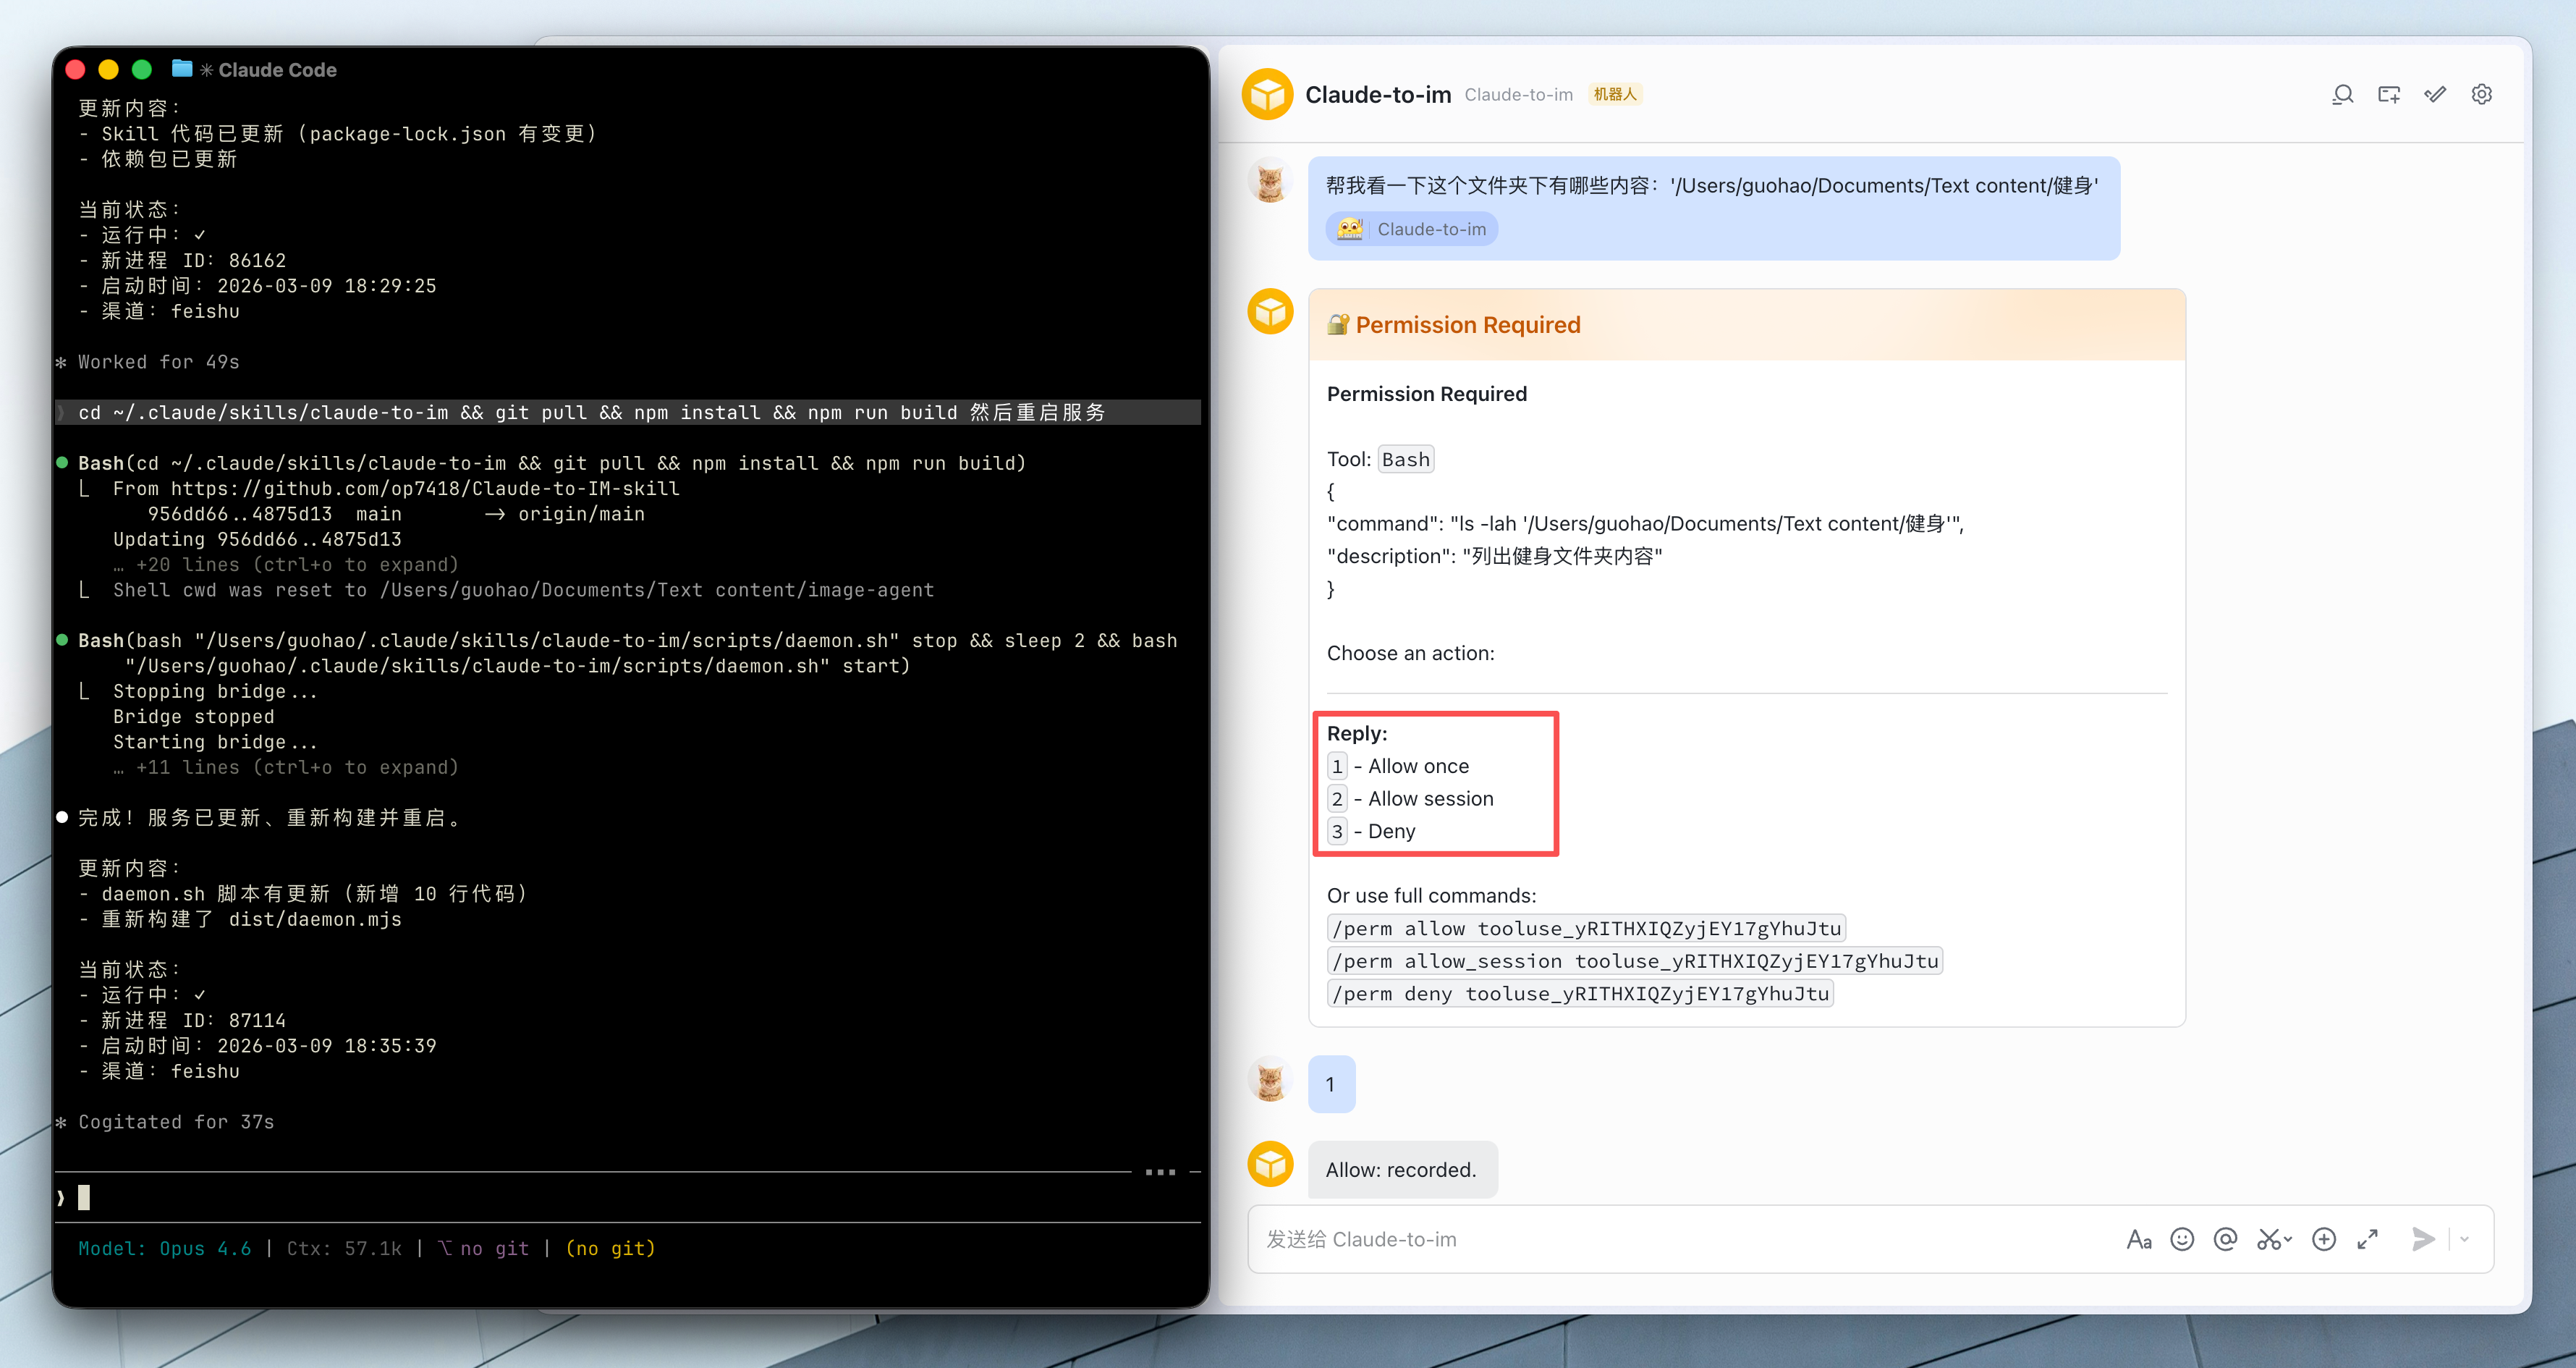Viewport: 2576px width, 1368px height.
Task: Click the /perm allow_session command
Action: tap(1634, 961)
